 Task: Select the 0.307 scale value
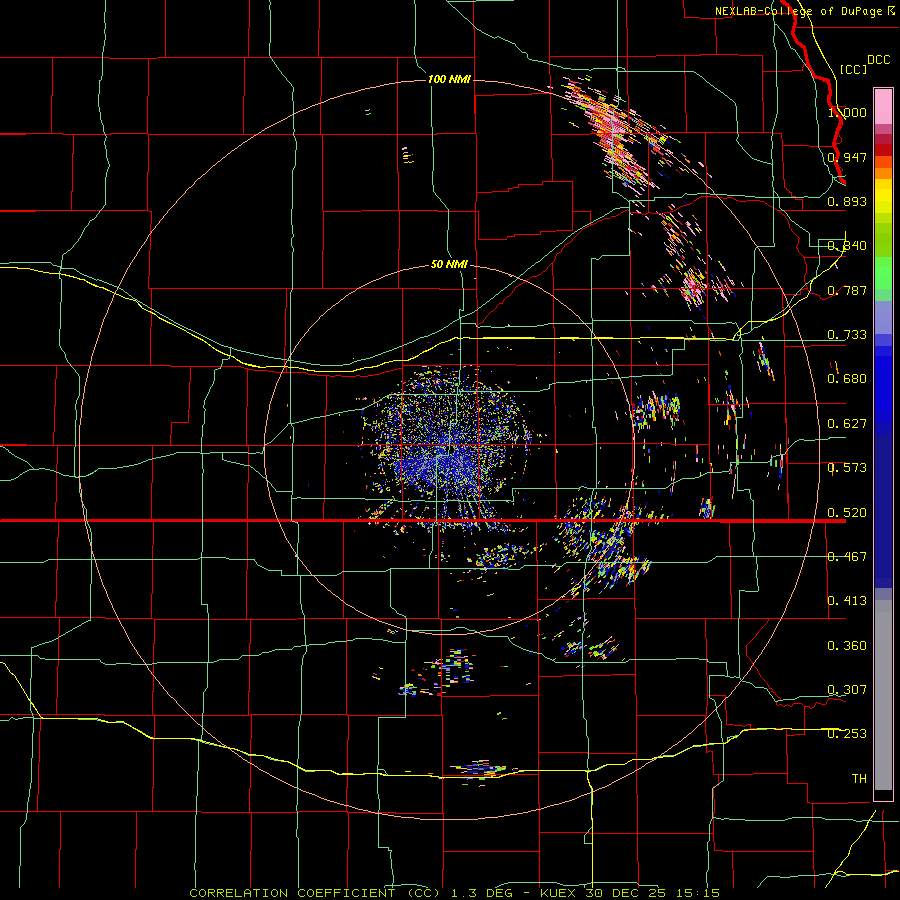point(847,690)
